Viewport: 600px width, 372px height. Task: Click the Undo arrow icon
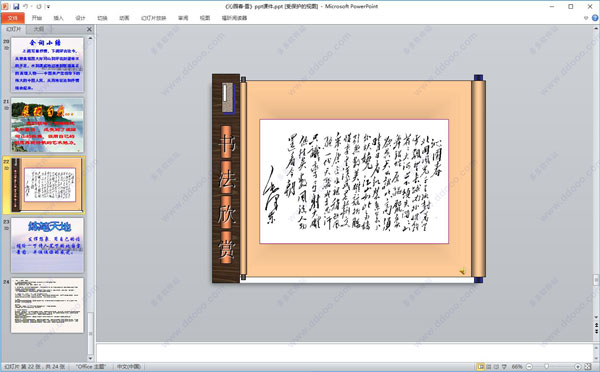(x=26, y=7)
